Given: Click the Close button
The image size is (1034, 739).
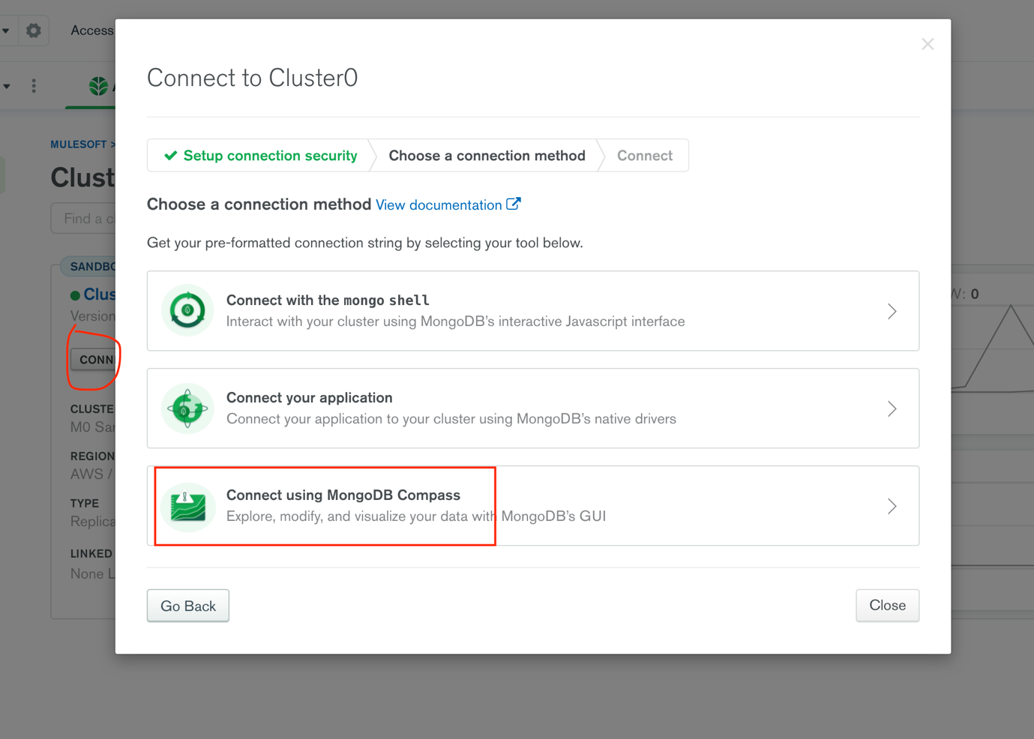Looking at the screenshot, I should tap(887, 605).
